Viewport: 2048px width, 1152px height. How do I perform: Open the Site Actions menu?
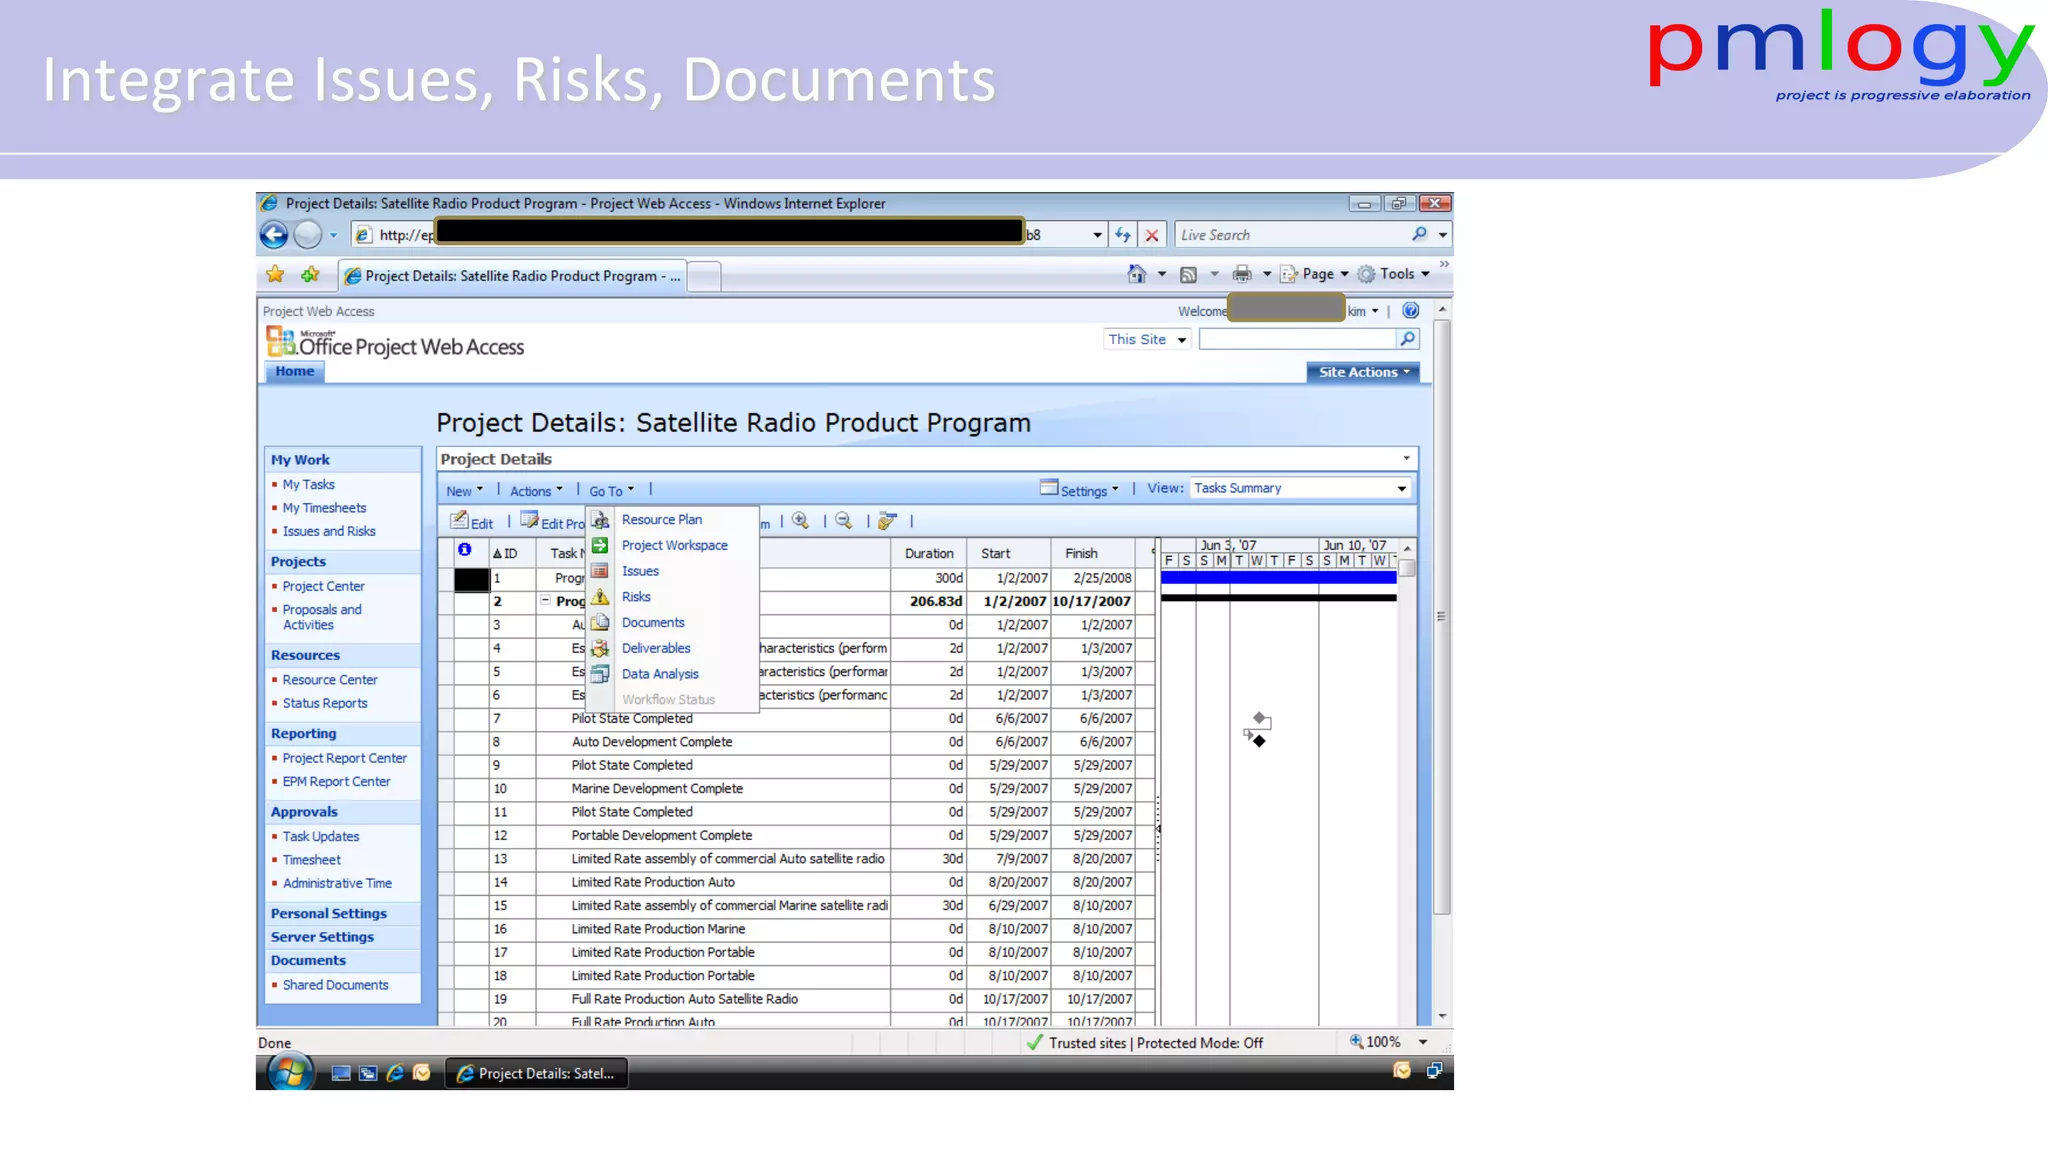click(x=1363, y=372)
